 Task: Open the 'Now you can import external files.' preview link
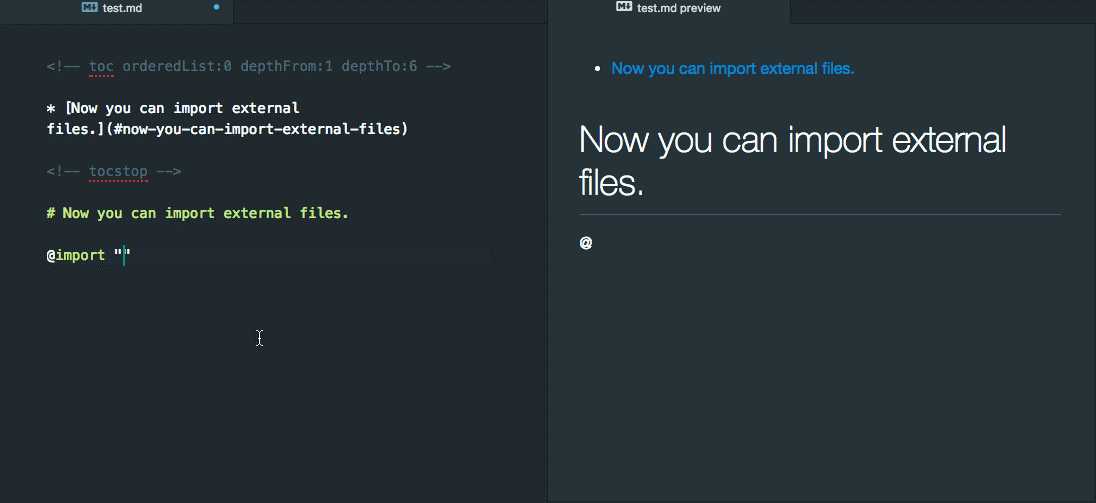pos(733,68)
